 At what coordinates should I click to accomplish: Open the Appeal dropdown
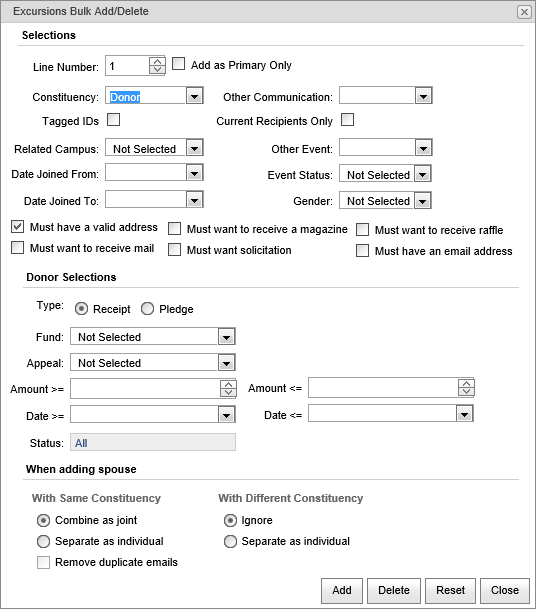coord(226,363)
